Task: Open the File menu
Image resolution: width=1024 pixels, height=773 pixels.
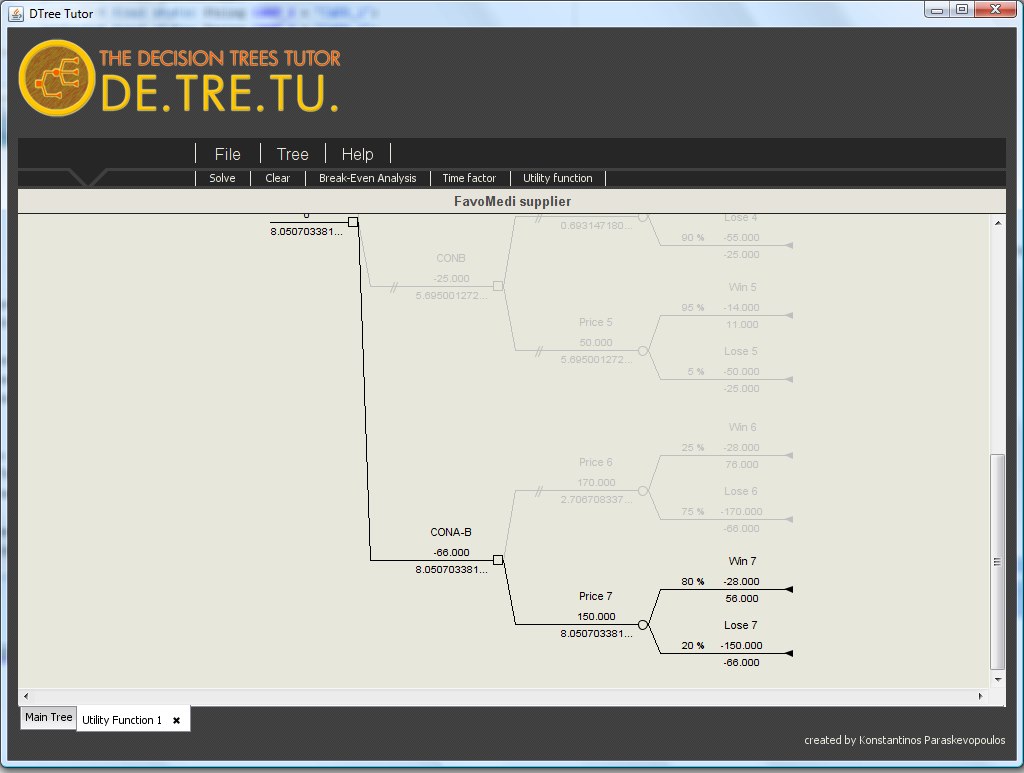Action: 227,154
